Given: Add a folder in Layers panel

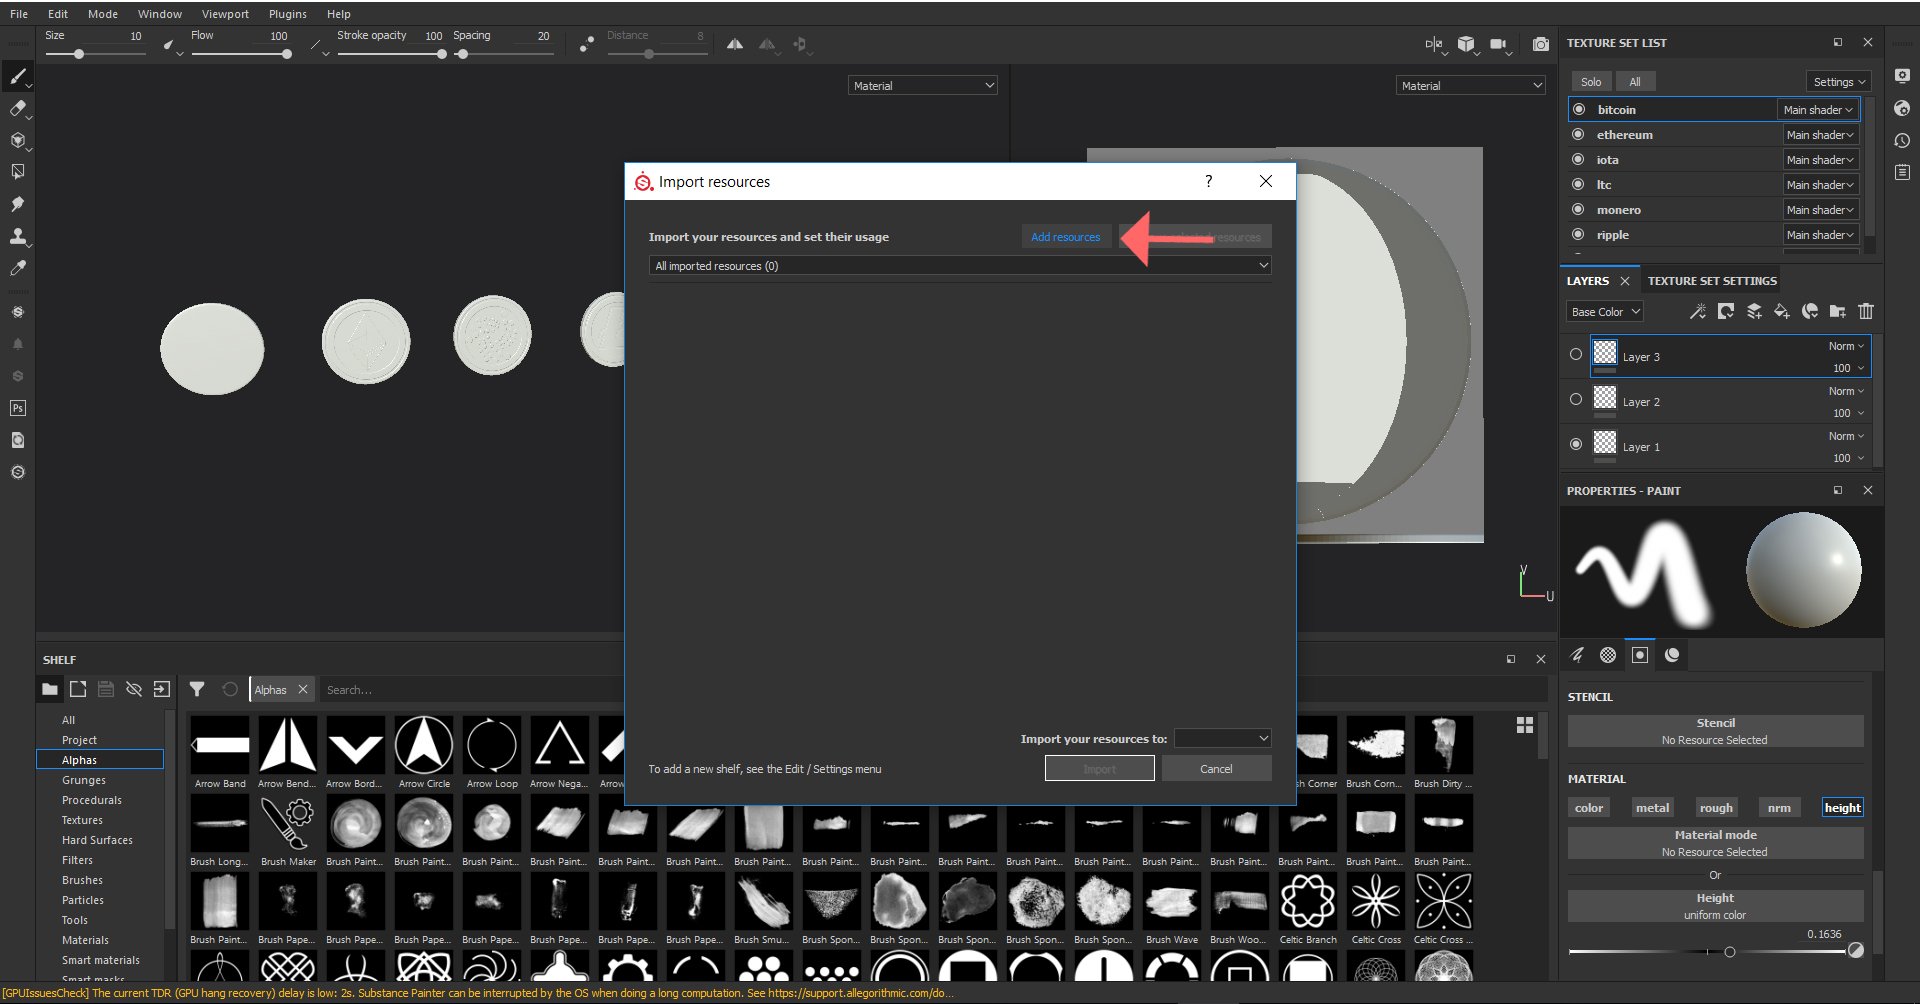Looking at the screenshot, I should click(x=1837, y=312).
